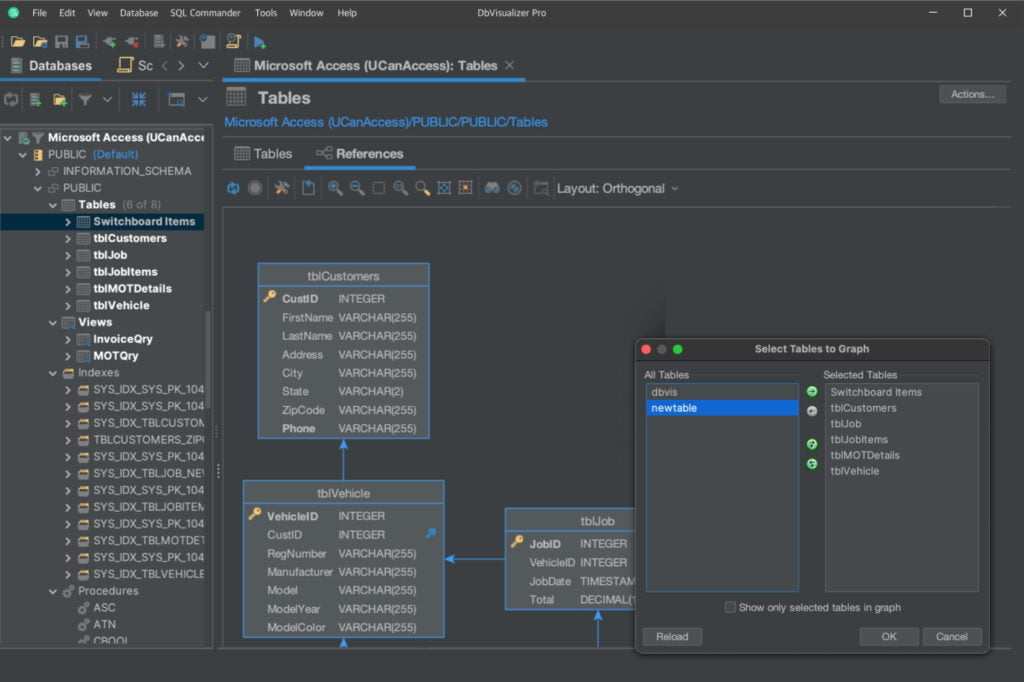Click the CustID foreign key arrow in tblVehicle
This screenshot has height=682, width=1024.
tap(430, 534)
